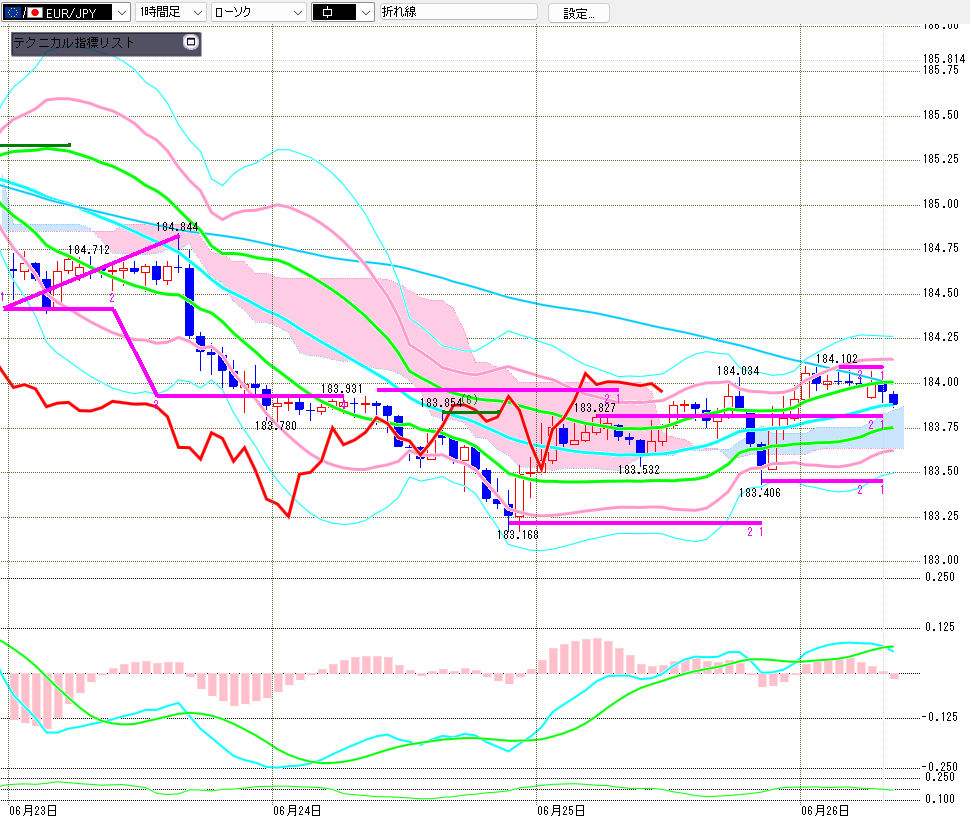Click the 185.814 price axis value

[944, 59]
